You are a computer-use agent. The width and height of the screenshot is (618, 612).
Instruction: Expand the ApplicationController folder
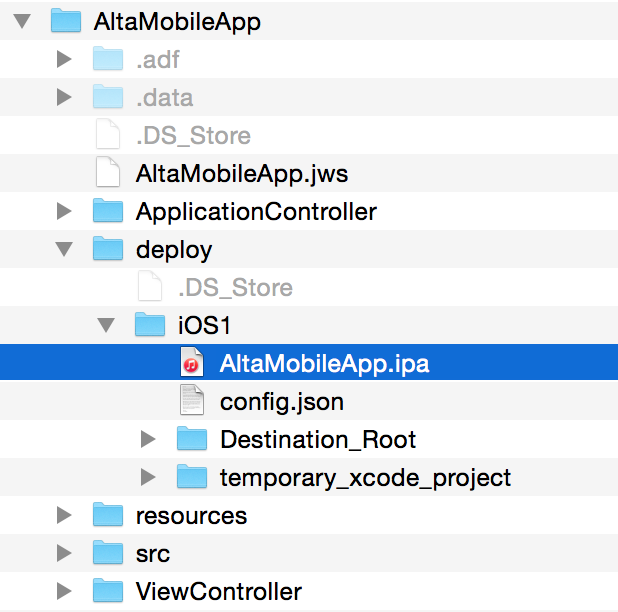click(x=64, y=211)
